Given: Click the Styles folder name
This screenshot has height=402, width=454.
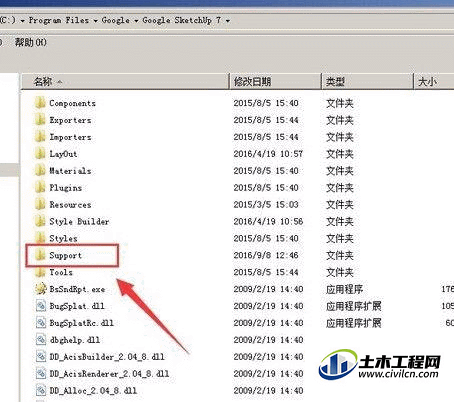Looking at the screenshot, I should 63,239.
